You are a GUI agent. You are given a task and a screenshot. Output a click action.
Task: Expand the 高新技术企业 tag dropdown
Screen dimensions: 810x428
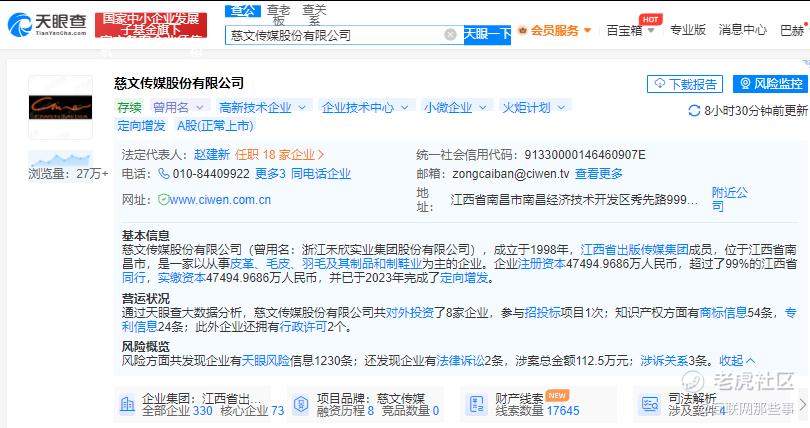coord(262,107)
